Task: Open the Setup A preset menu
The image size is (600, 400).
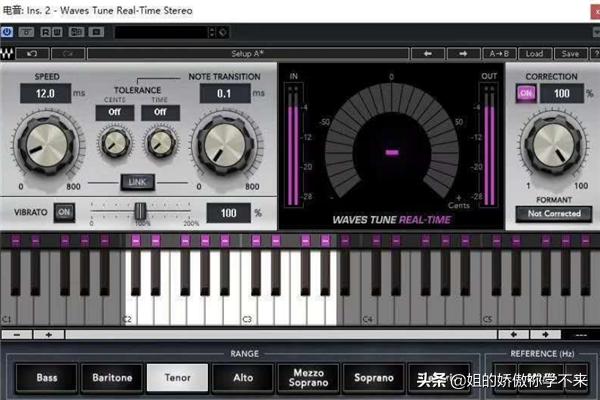Action: tap(247, 53)
